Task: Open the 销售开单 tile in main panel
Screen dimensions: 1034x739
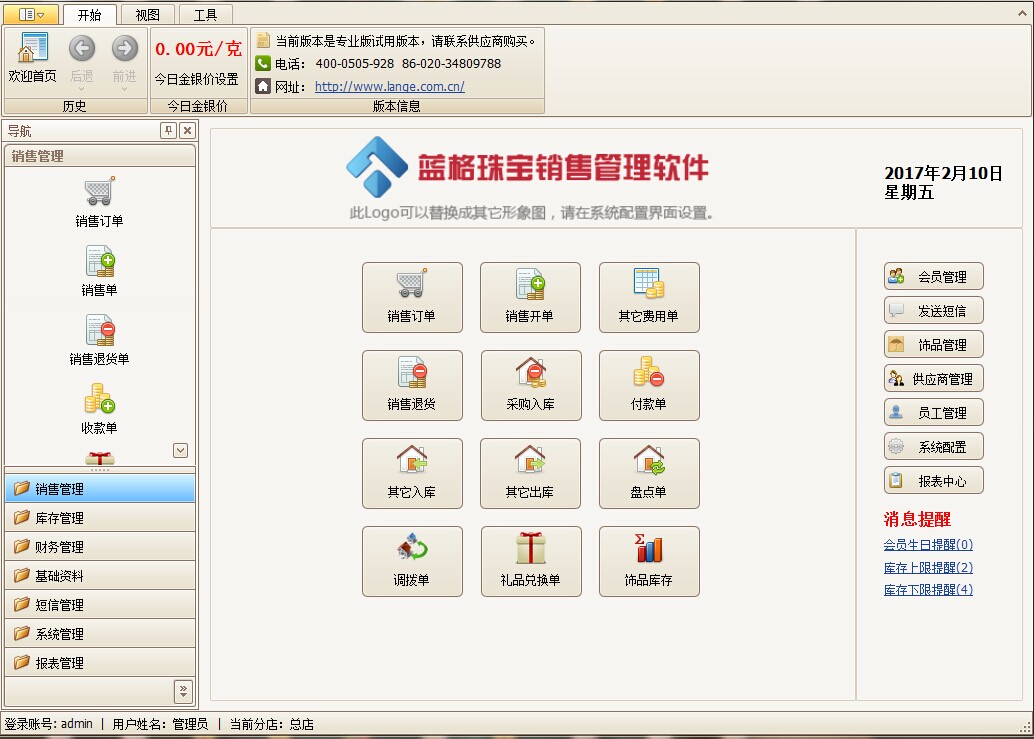Action: (530, 297)
